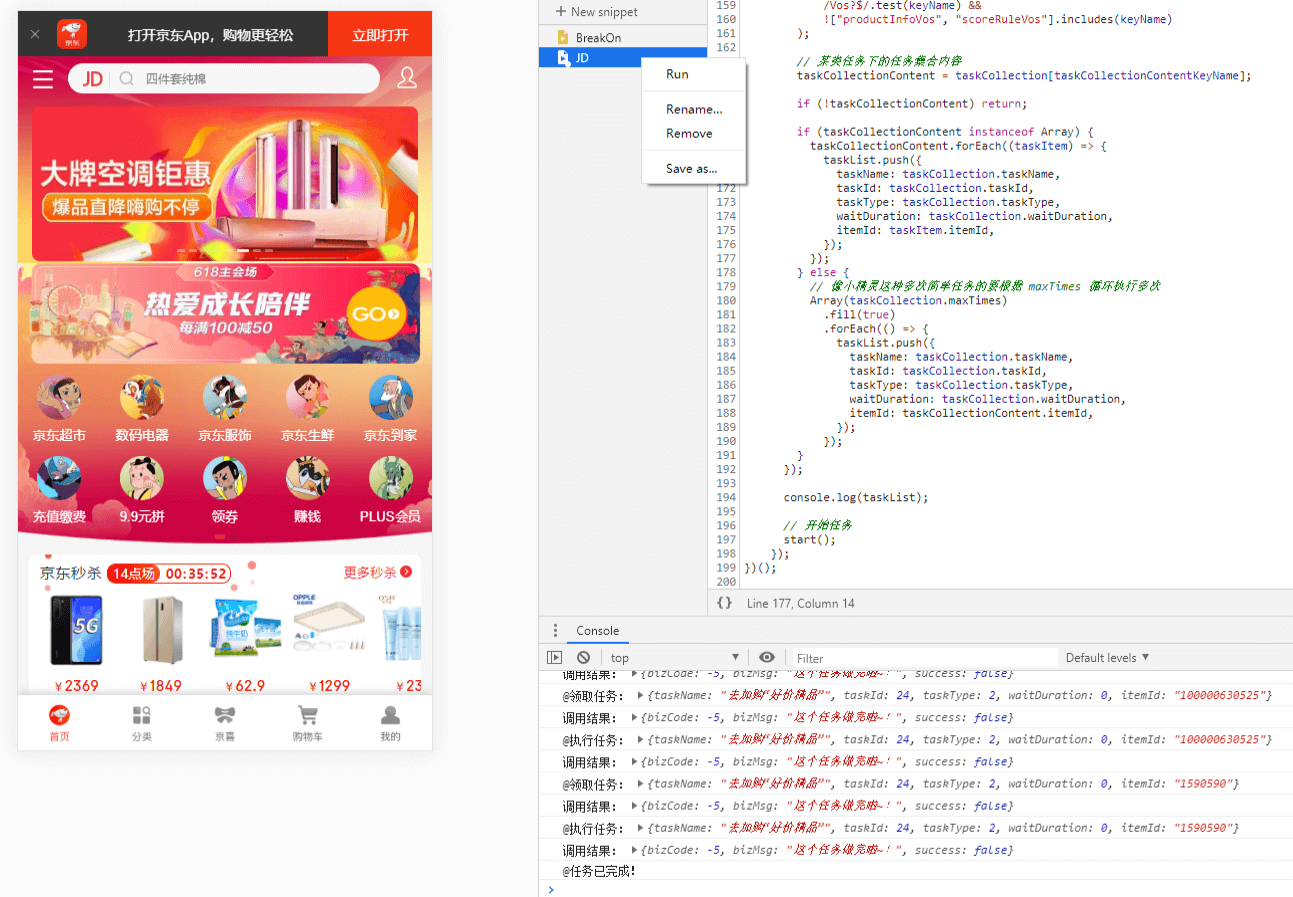Open the refrigerator product priced ¥1849
This screenshot has height=897, width=1293.
point(161,642)
